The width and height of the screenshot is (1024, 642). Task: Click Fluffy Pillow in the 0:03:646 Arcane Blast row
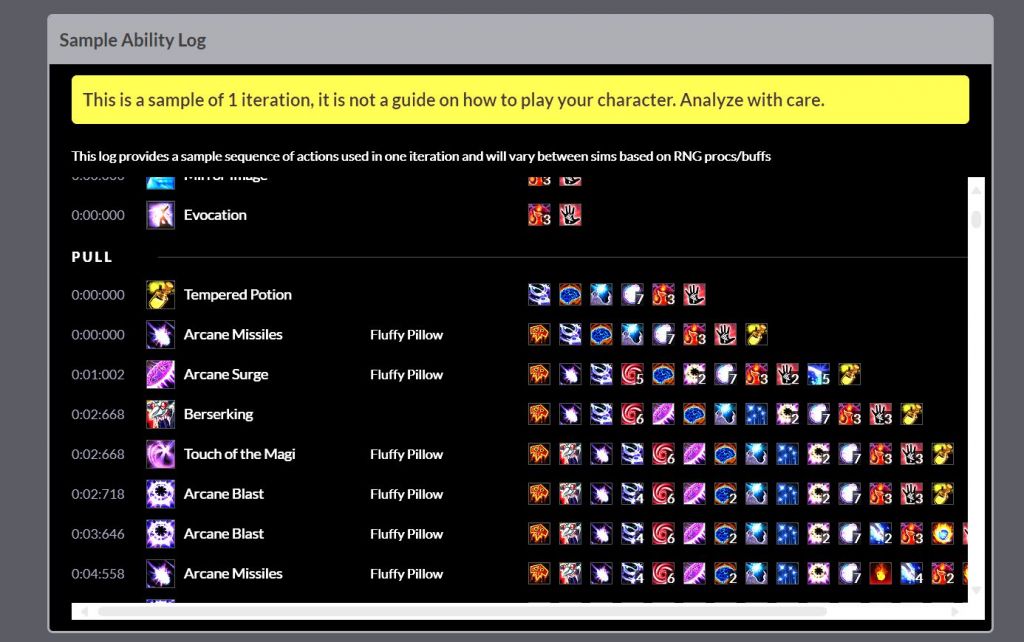click(x=406, y=534)
